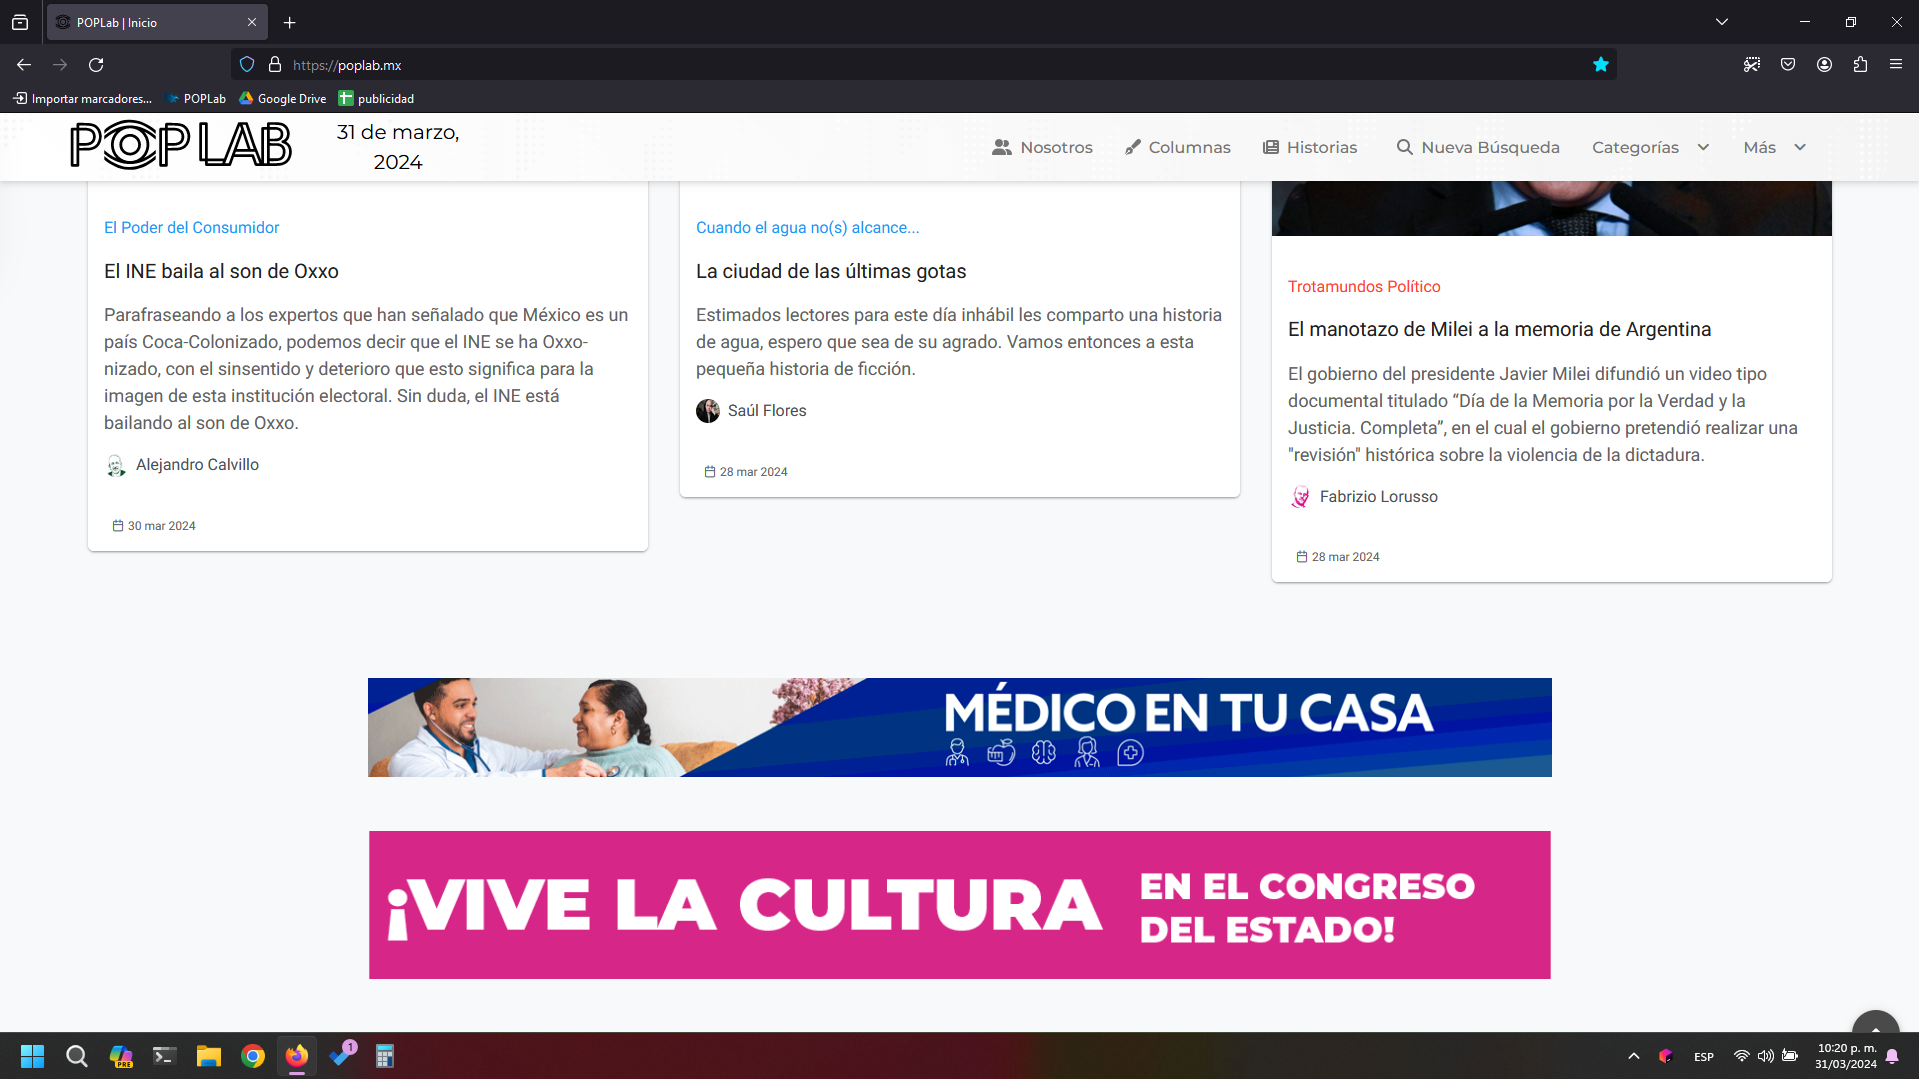Open Google Chrome from the taskbar
This screenshot has height=1079, width=1919.
coord(253,1056)
